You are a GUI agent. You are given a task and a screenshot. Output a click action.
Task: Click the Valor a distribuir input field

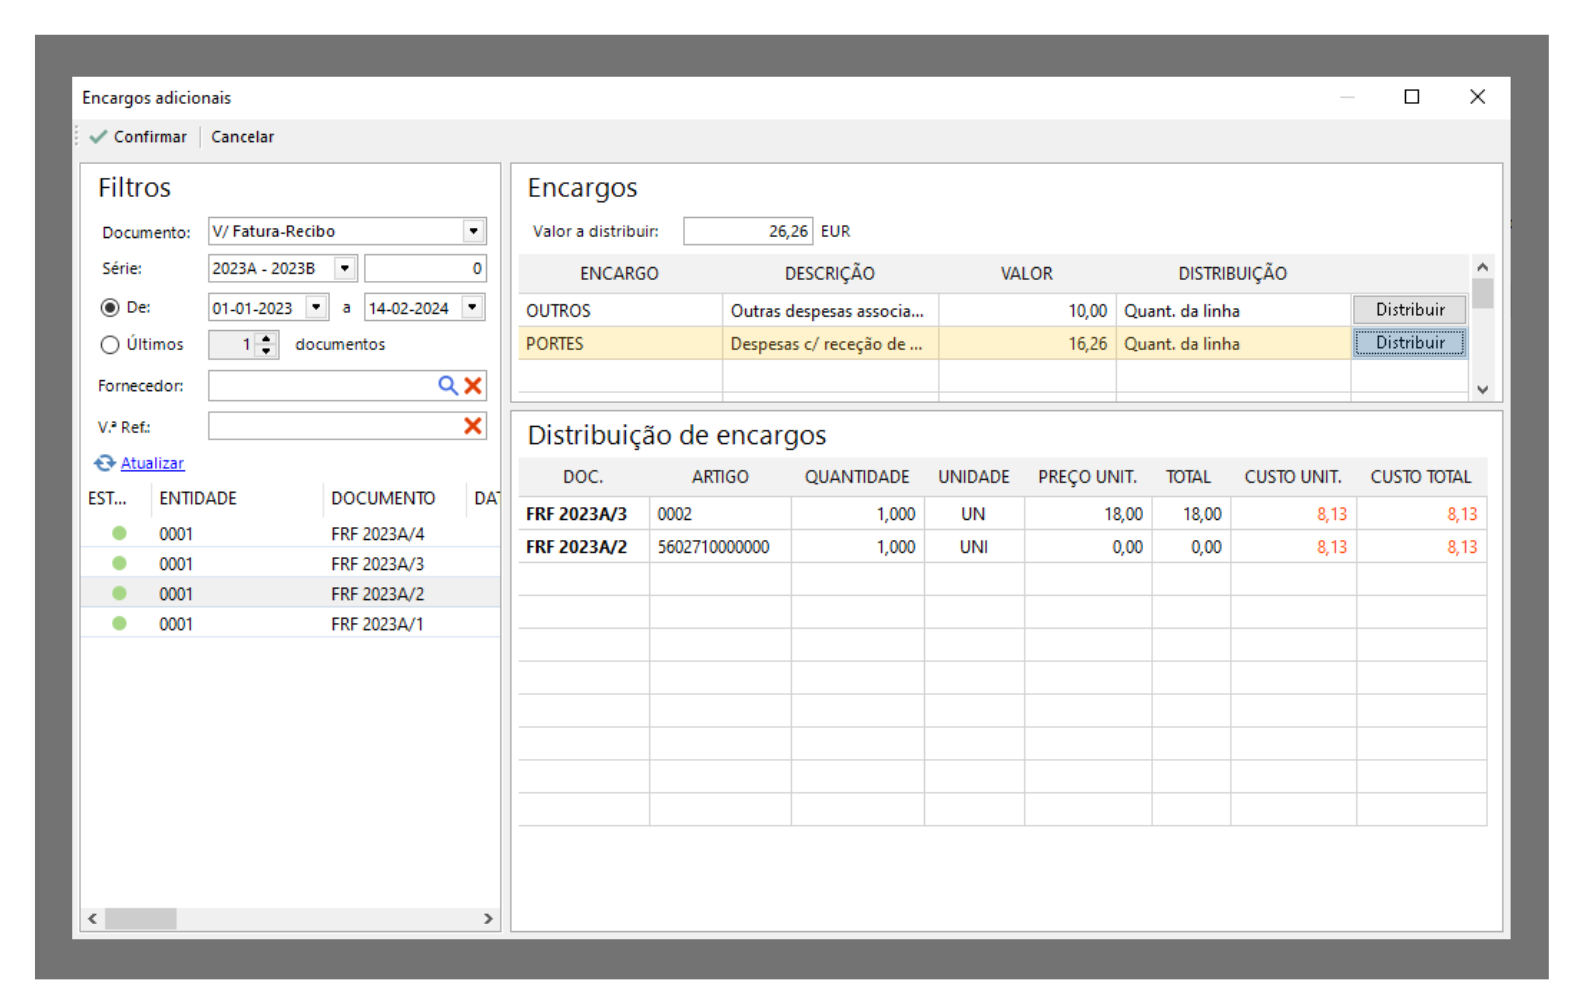tap(747, 231)
